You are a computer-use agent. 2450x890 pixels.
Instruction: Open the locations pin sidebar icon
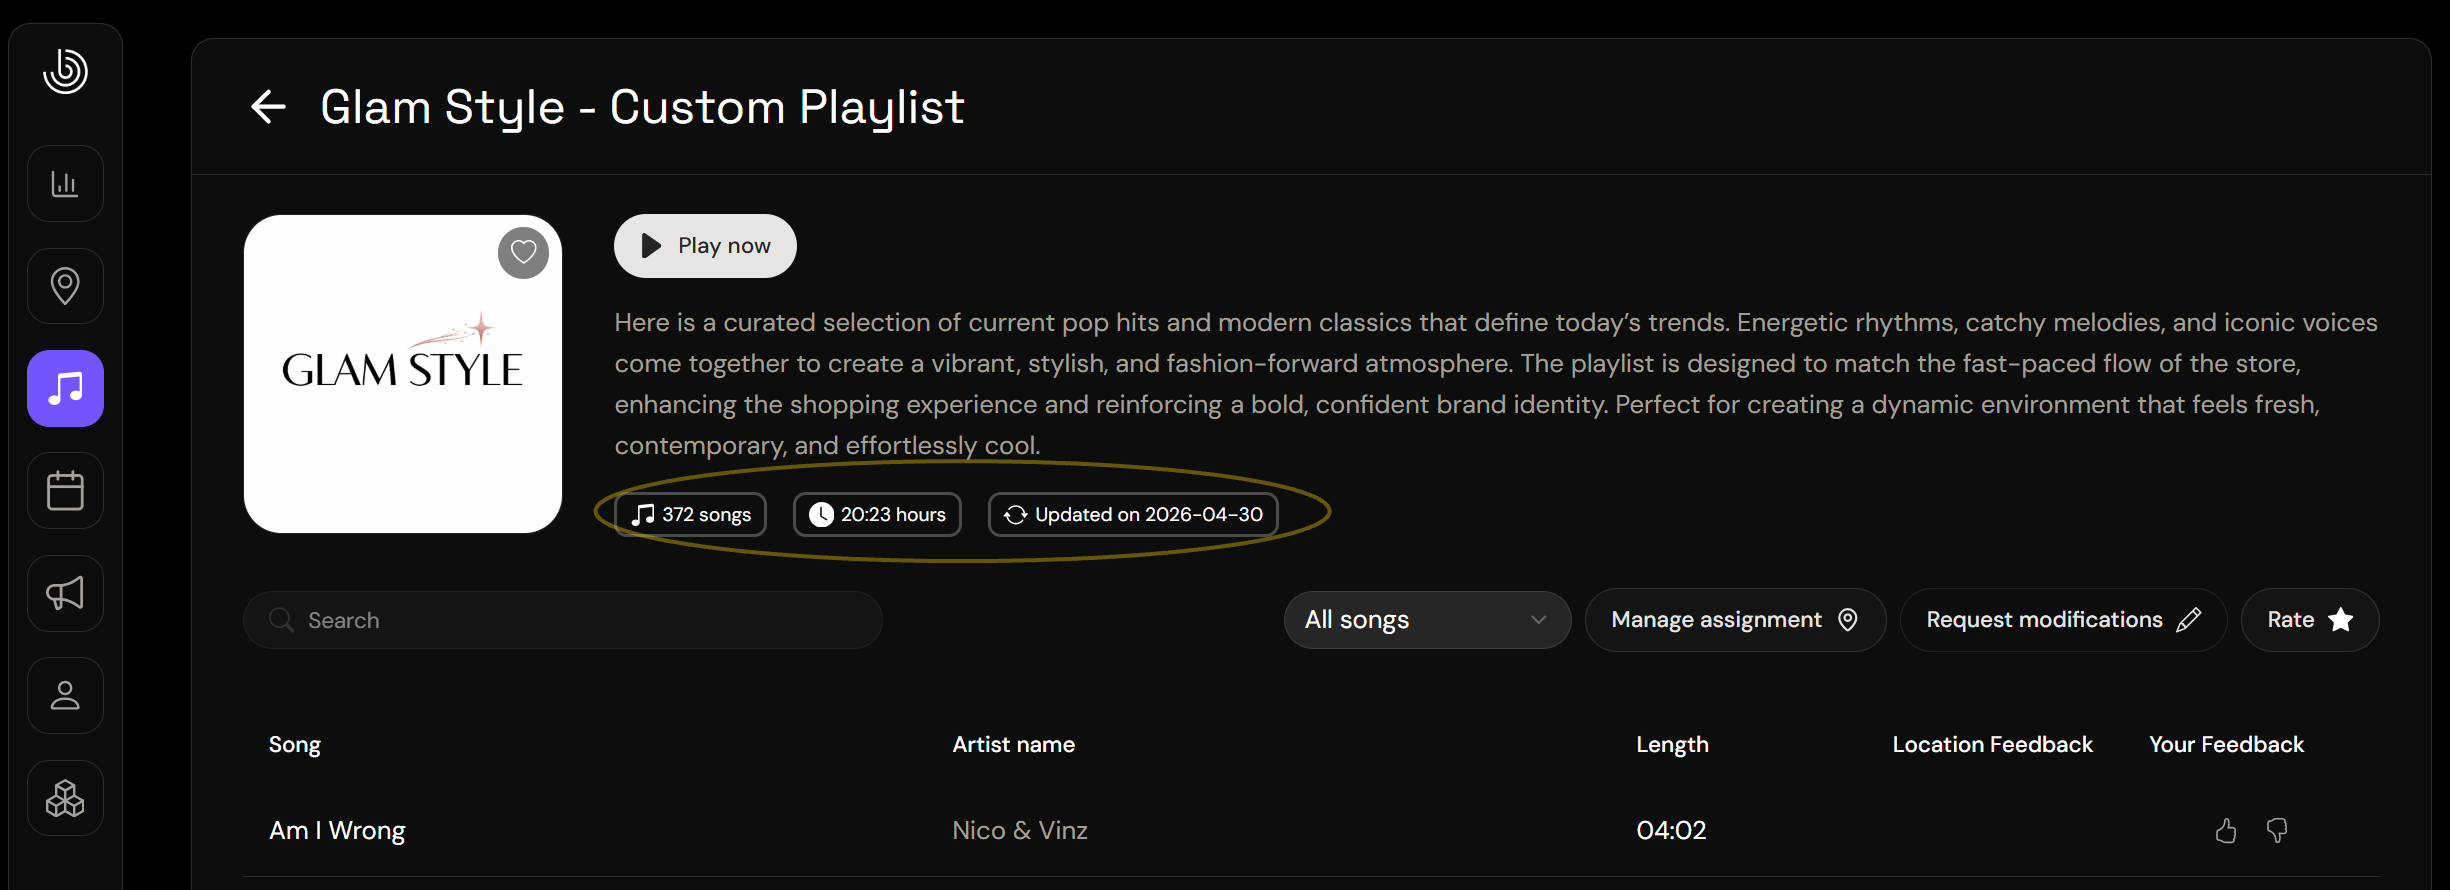[x=65, y=286]
